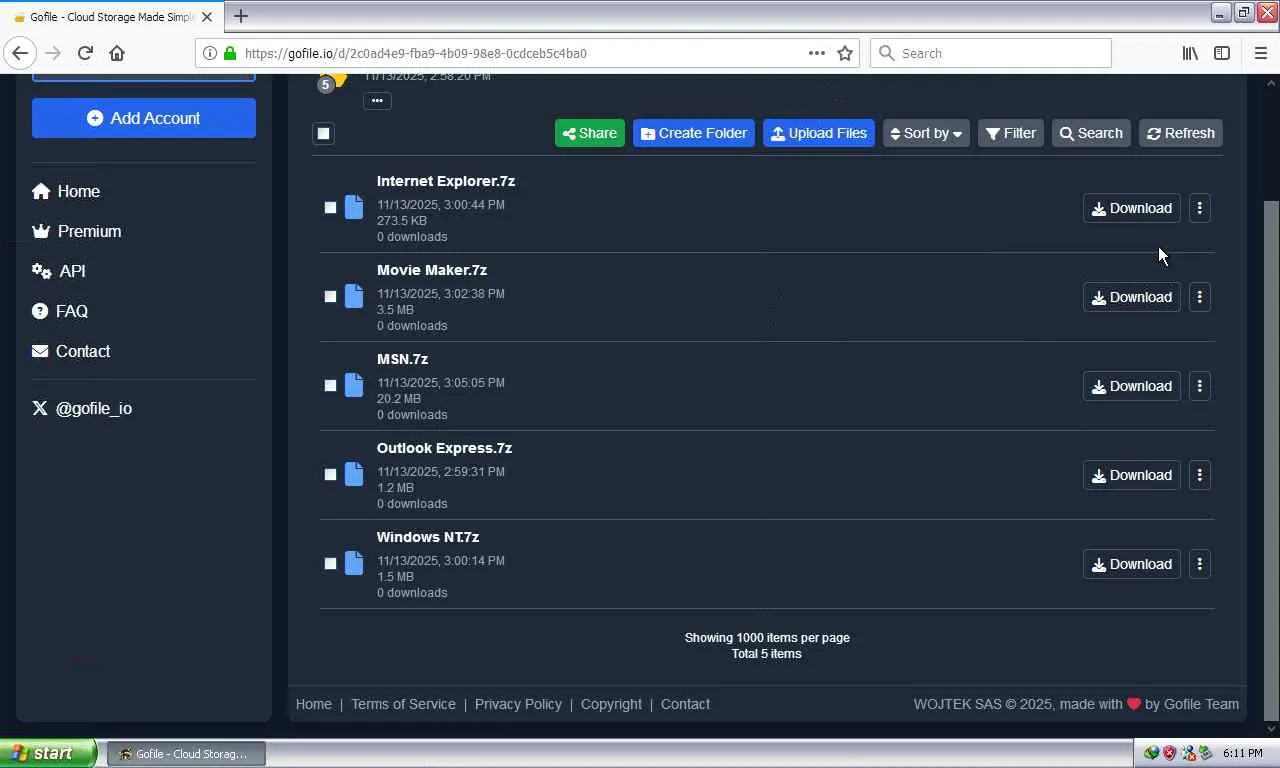Open the browser library icon
This screenshot has height=768, width=1280.
click(1190, 53)
